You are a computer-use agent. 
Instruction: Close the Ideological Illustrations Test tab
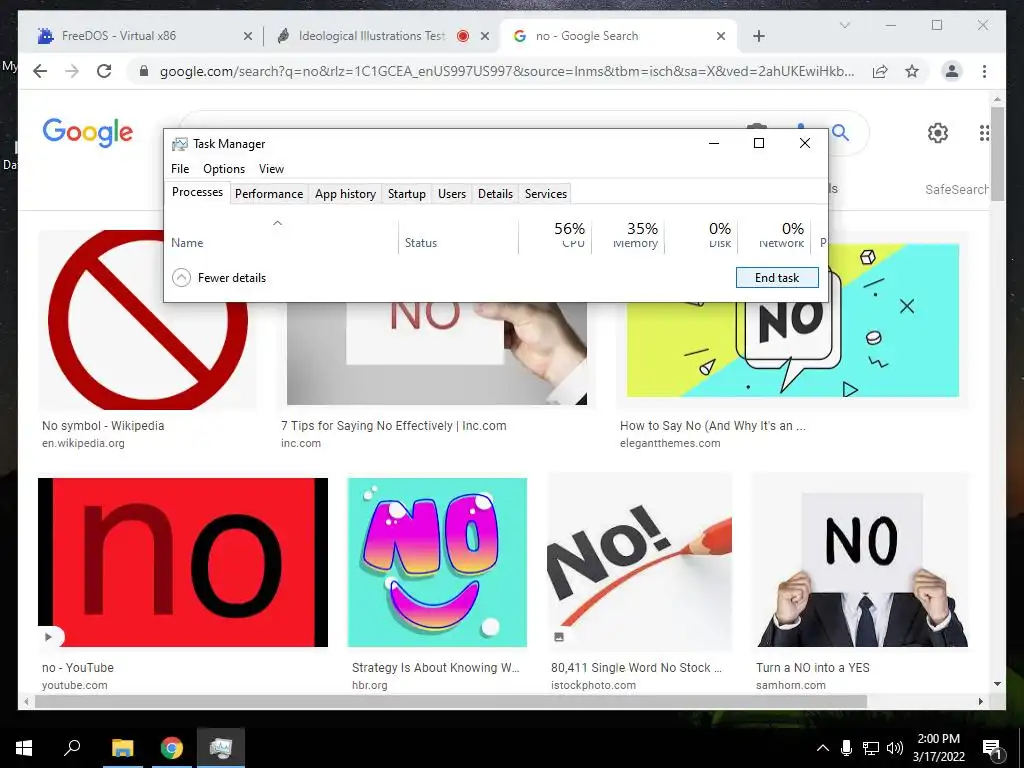(485, 36)
